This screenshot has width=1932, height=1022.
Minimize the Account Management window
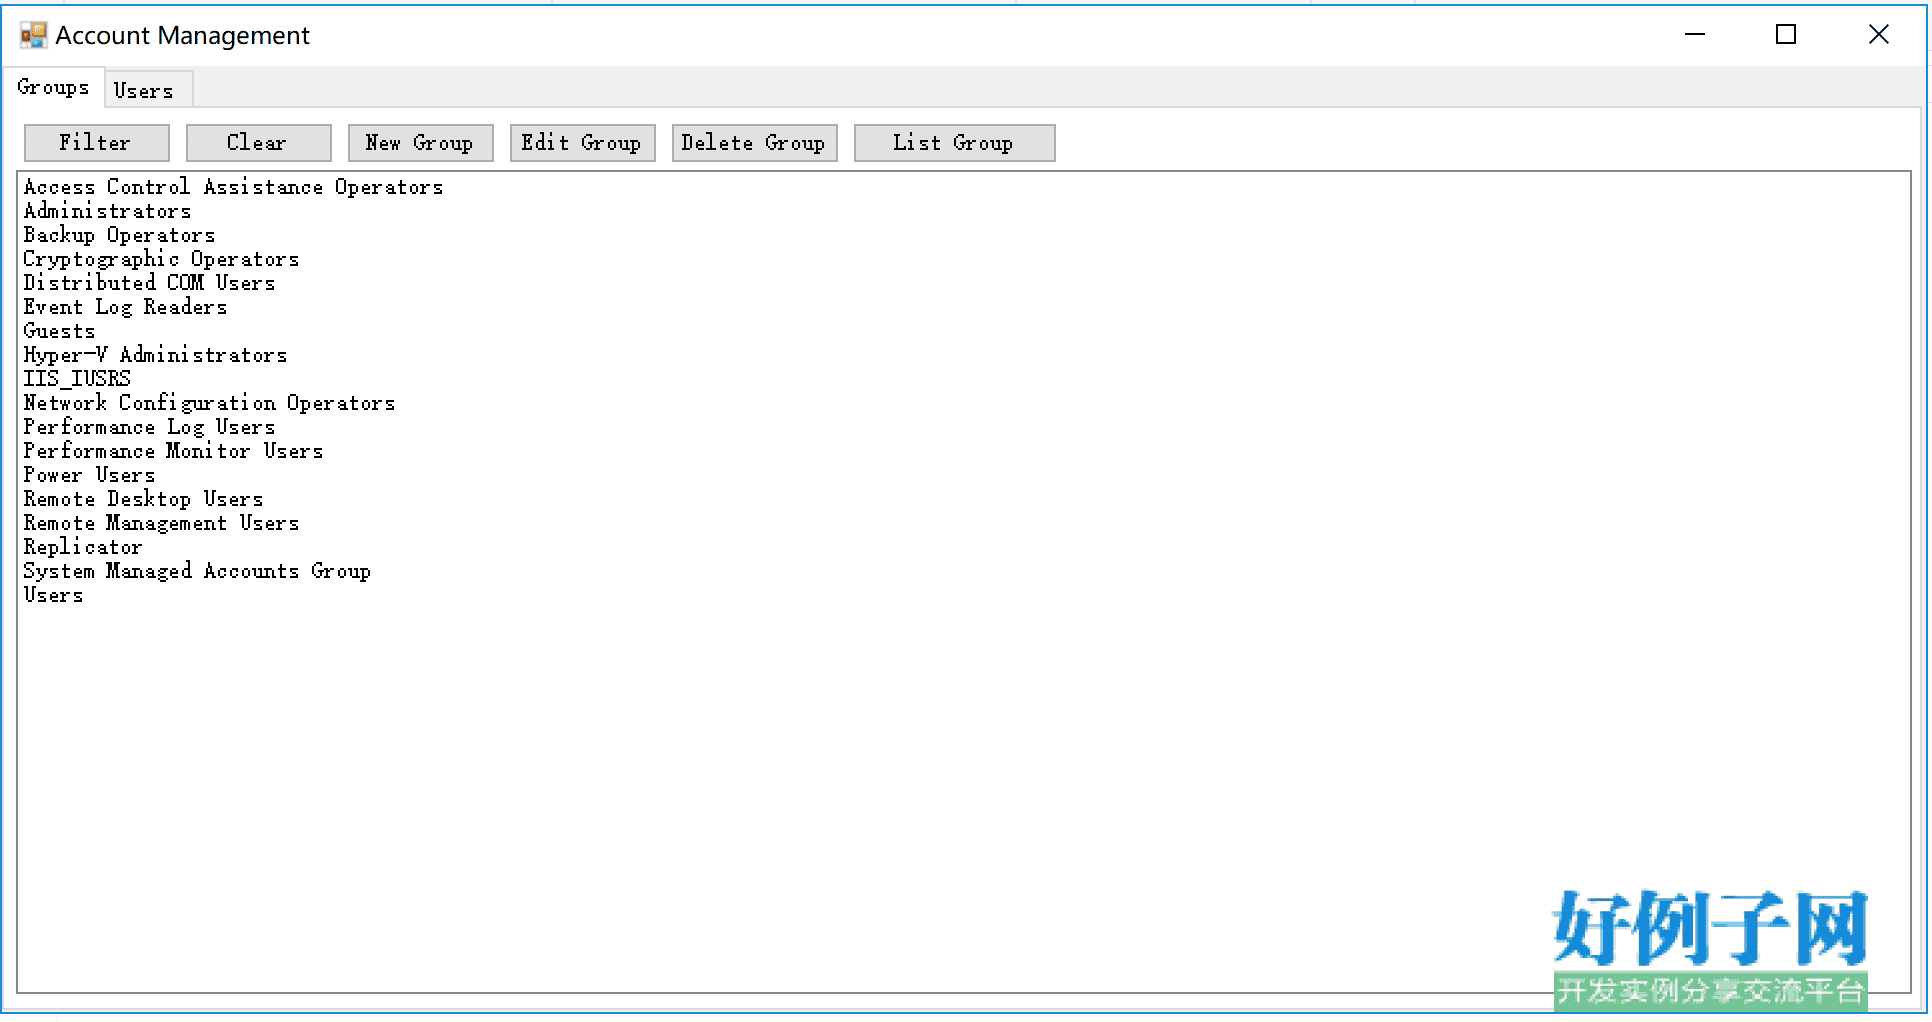(1695, 34)
